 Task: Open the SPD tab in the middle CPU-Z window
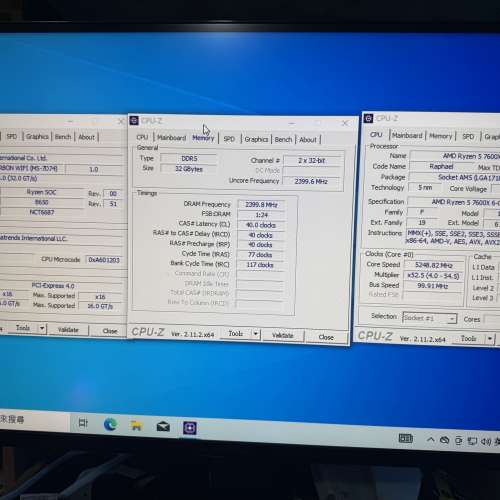tap(229, 139)
